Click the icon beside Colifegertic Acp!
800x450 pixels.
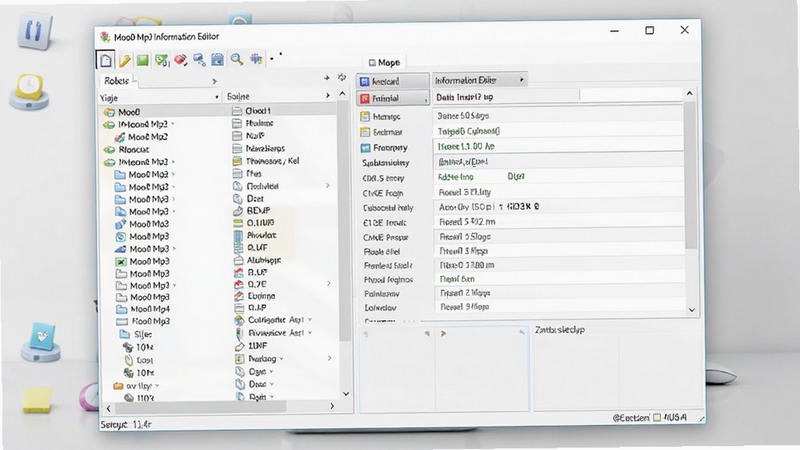coord(239,320)
